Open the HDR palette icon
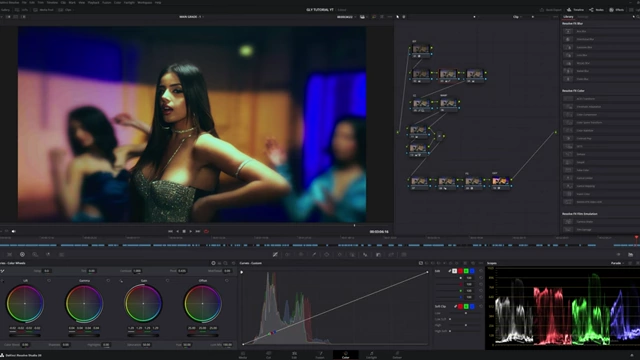 click(x=35, y=254)
